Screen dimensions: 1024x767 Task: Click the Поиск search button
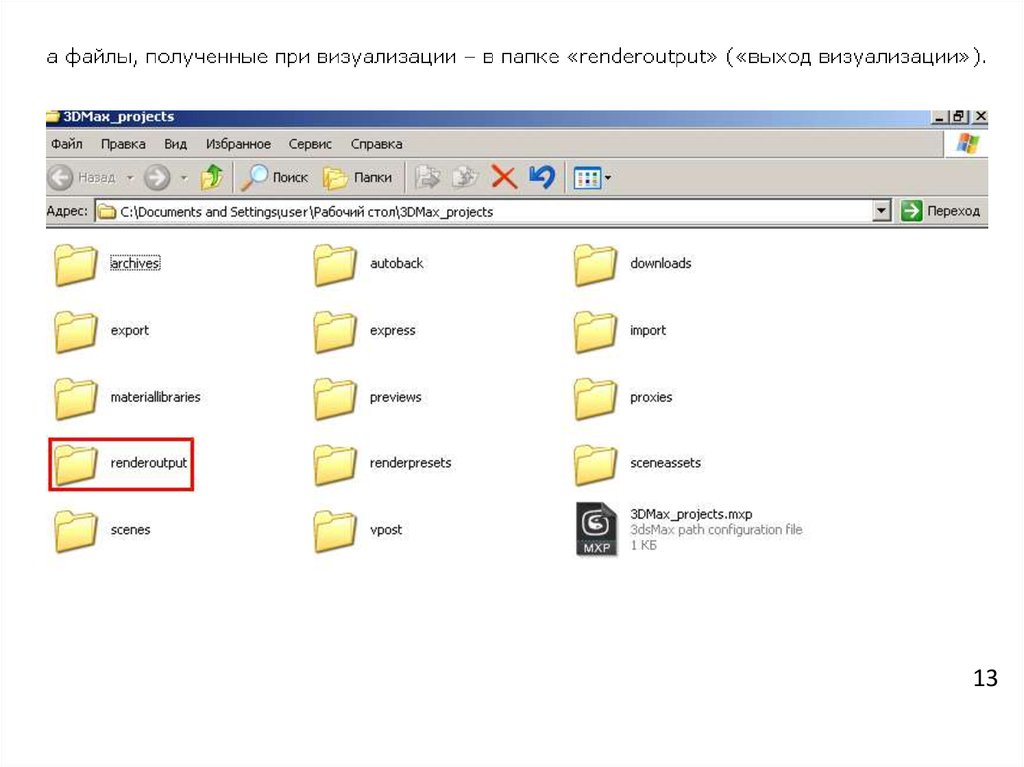277,178
